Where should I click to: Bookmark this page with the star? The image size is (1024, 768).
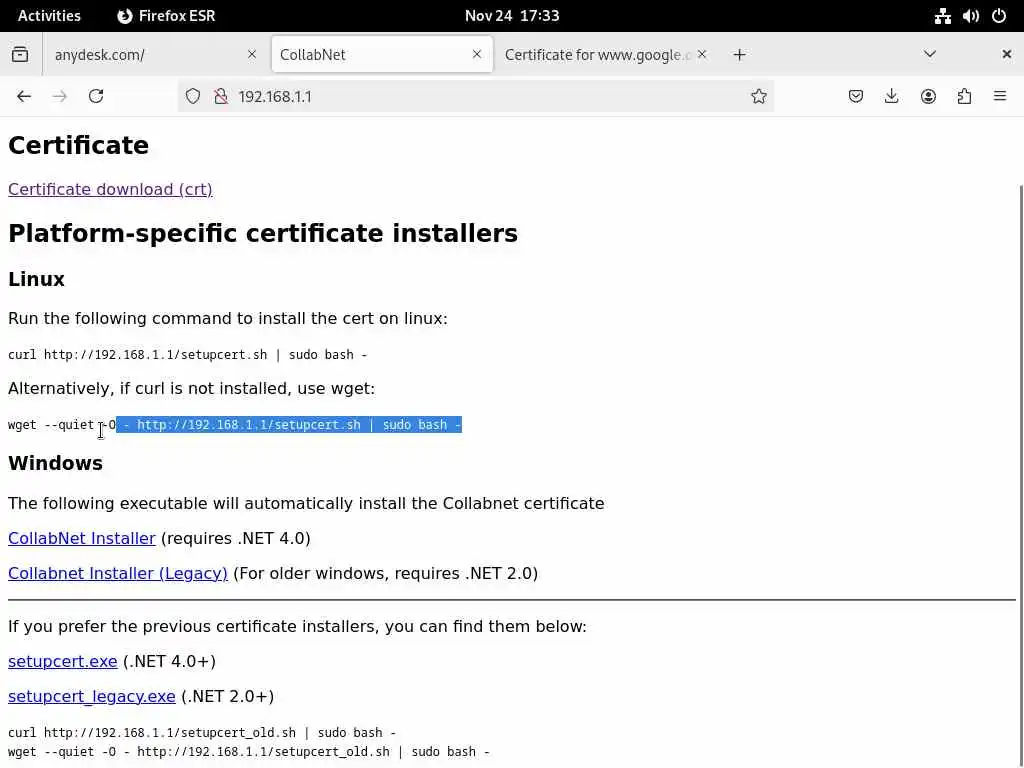point(758,97)
